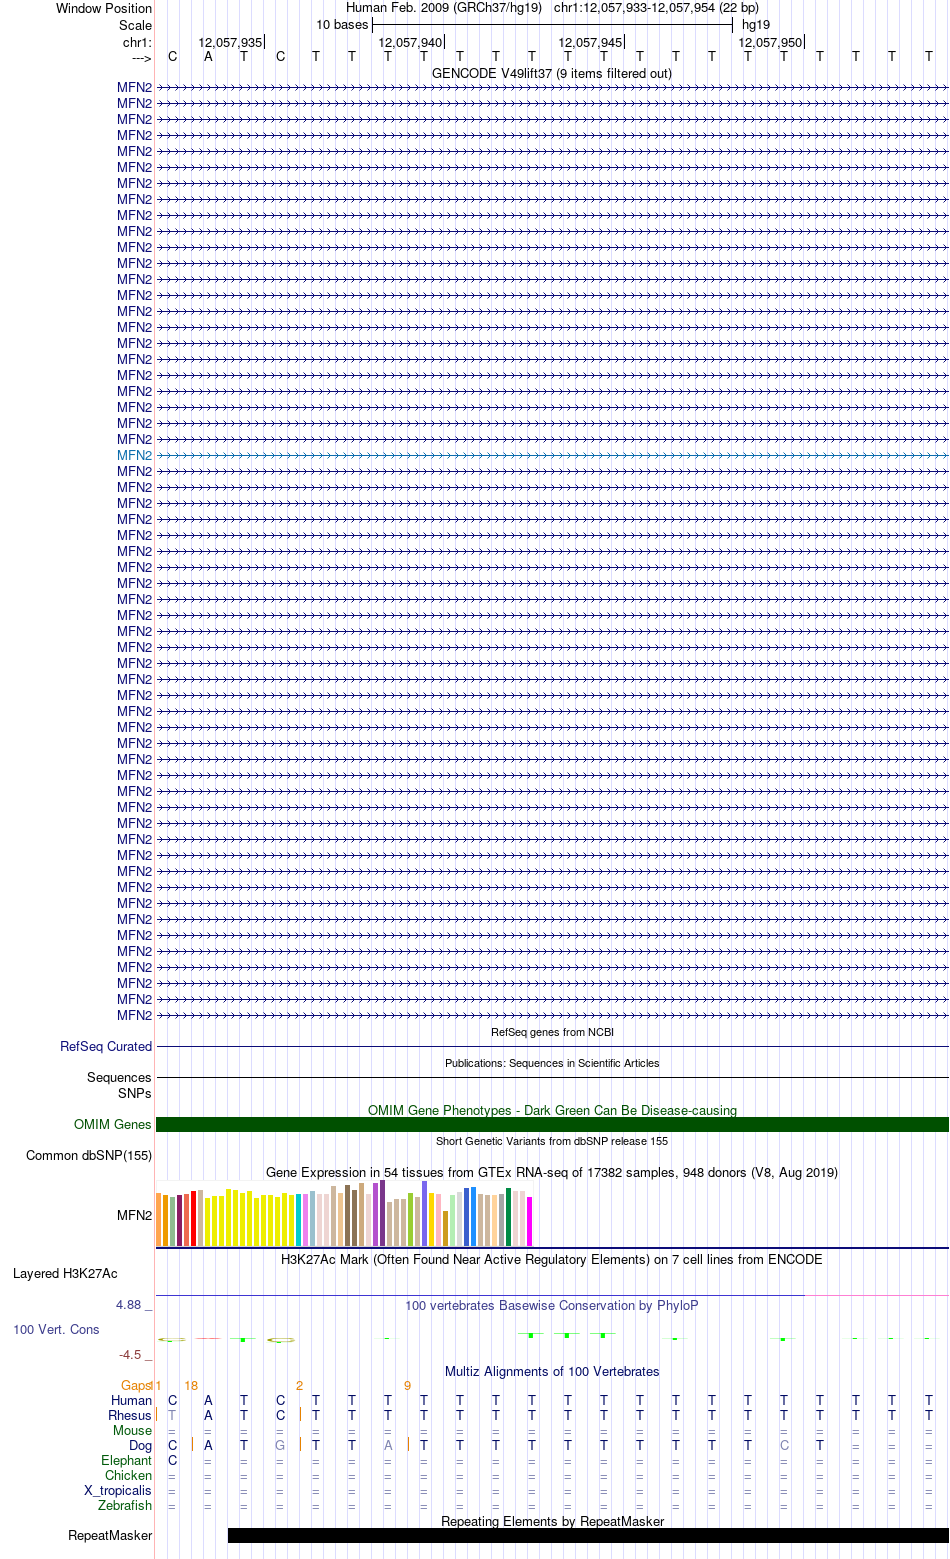Click the GTEx Gene Expression track title

pyautogui.click(x=552, y=1172)
